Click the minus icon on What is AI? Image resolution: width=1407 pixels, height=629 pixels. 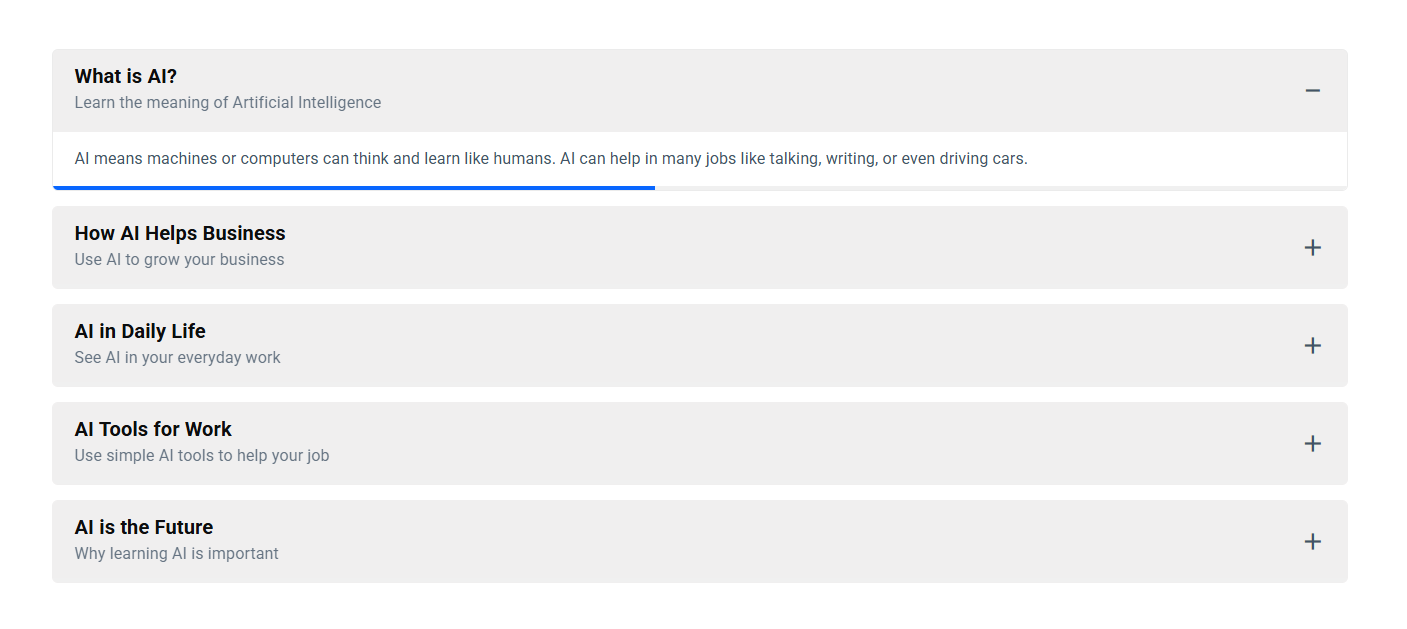click(1312, 91)
